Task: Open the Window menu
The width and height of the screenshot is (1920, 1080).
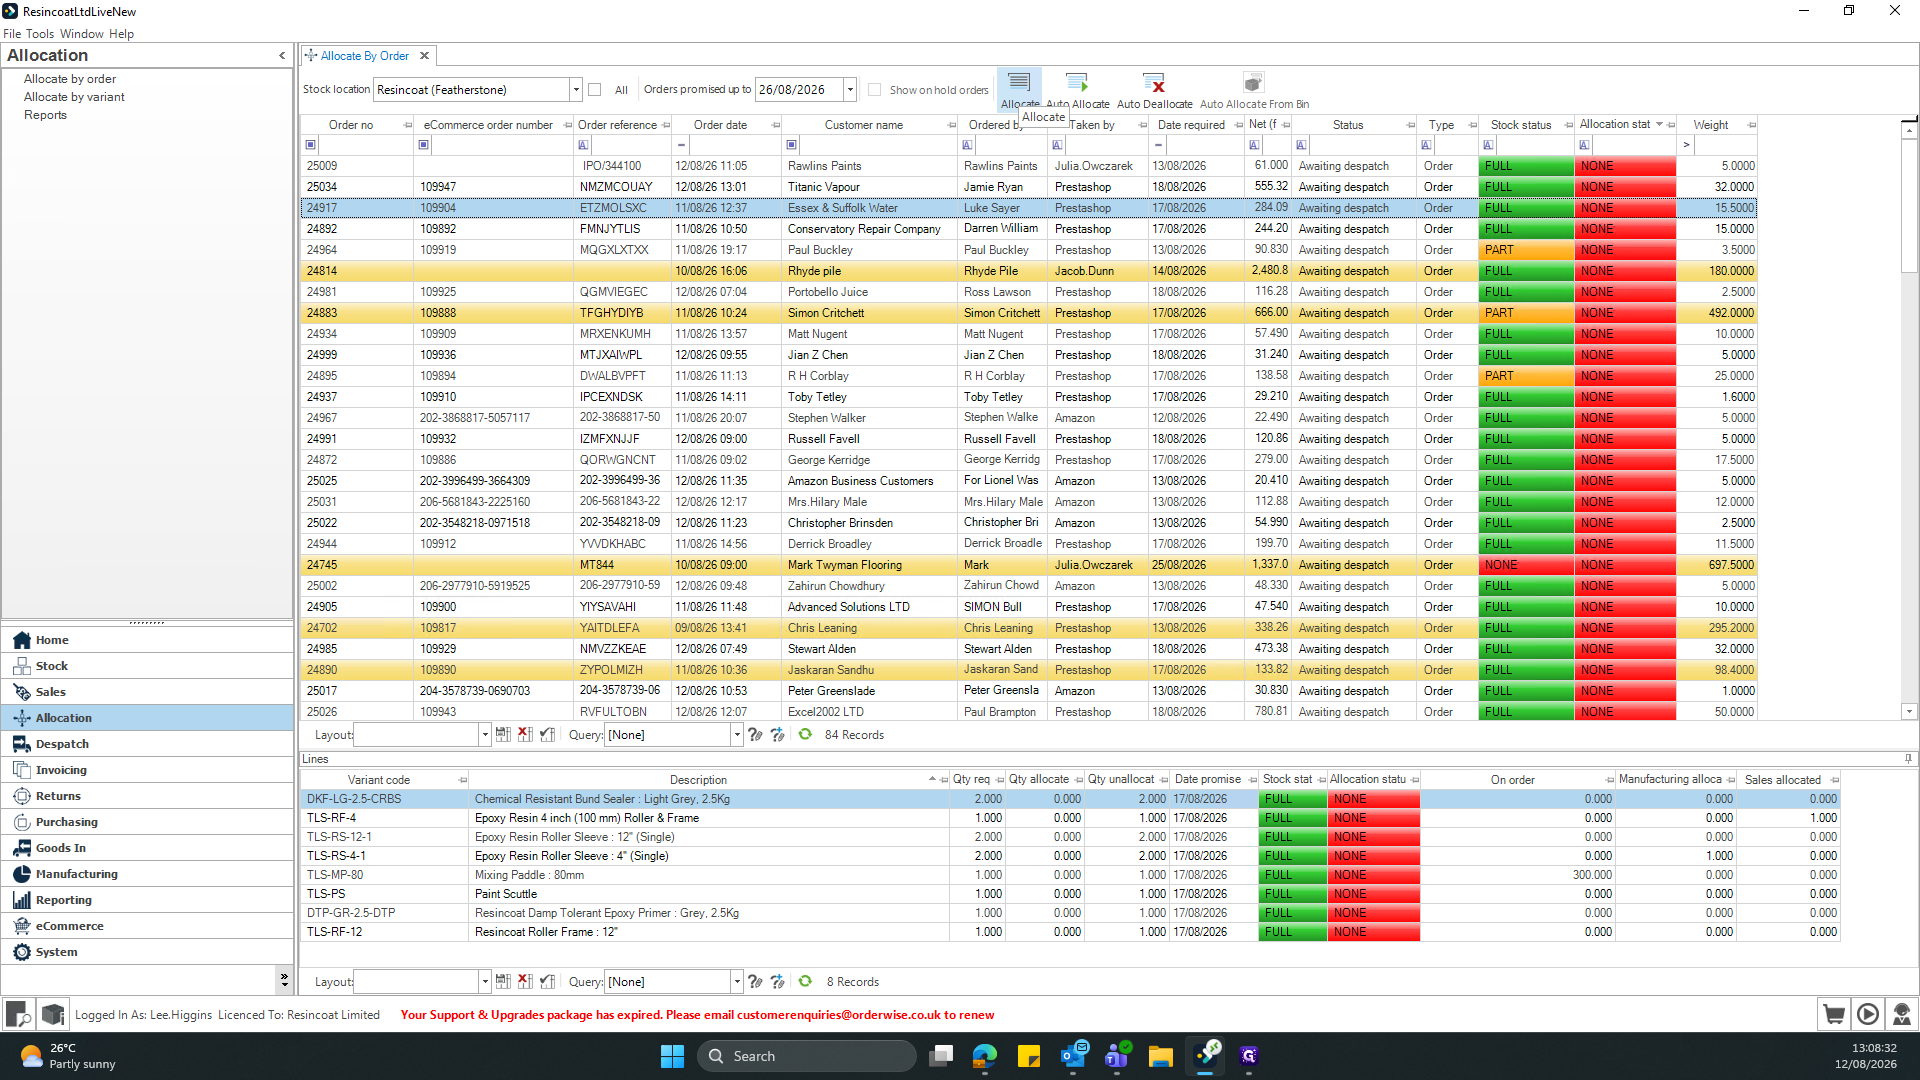Action: pos(82,34)
